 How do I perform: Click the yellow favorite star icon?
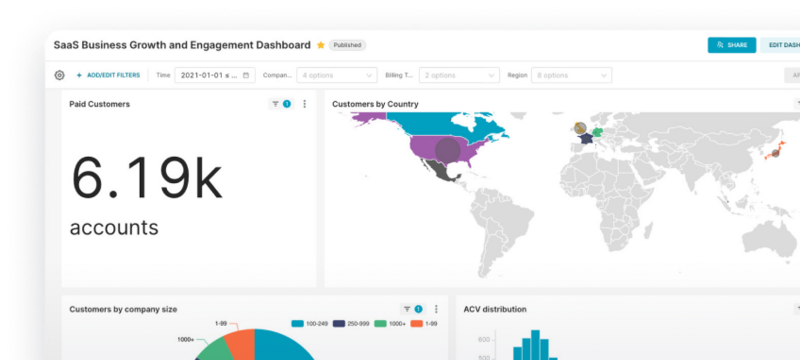click(320, 45)
